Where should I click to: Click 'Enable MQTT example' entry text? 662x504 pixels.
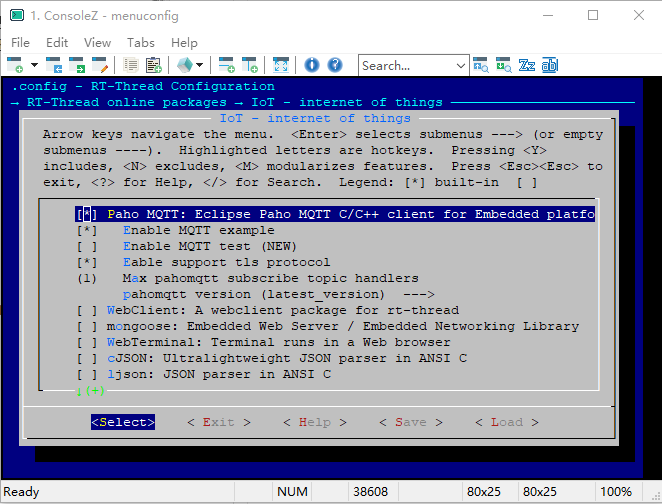point(199,230)
